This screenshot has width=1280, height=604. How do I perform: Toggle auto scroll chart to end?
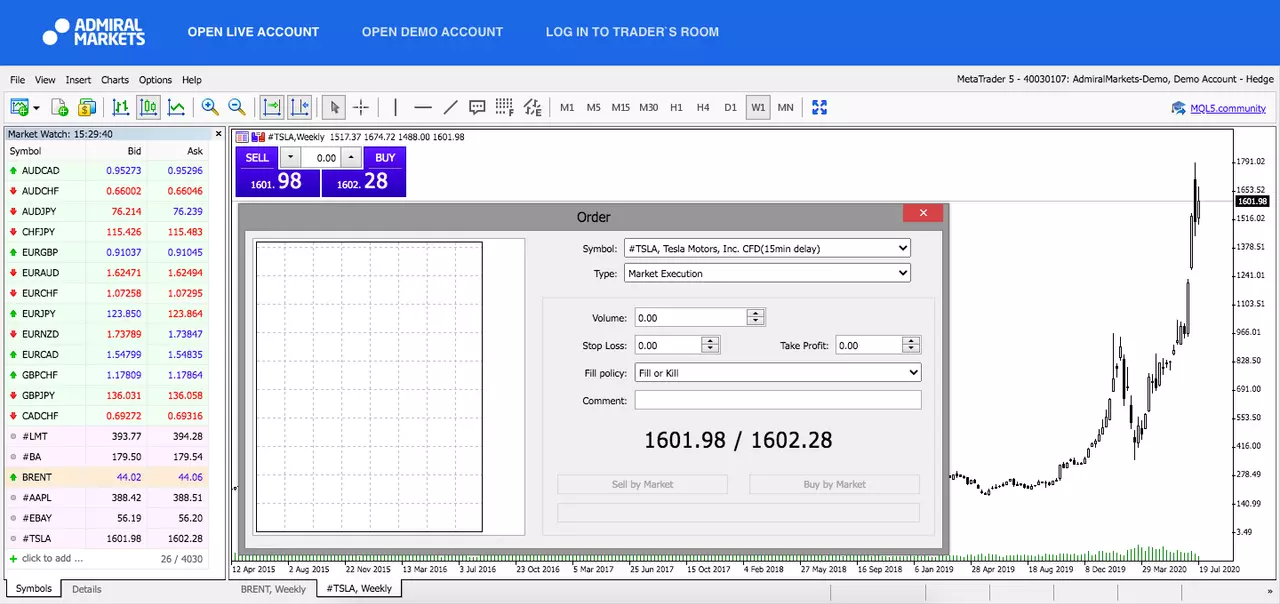pyautogui.click(x=271, y=107)
